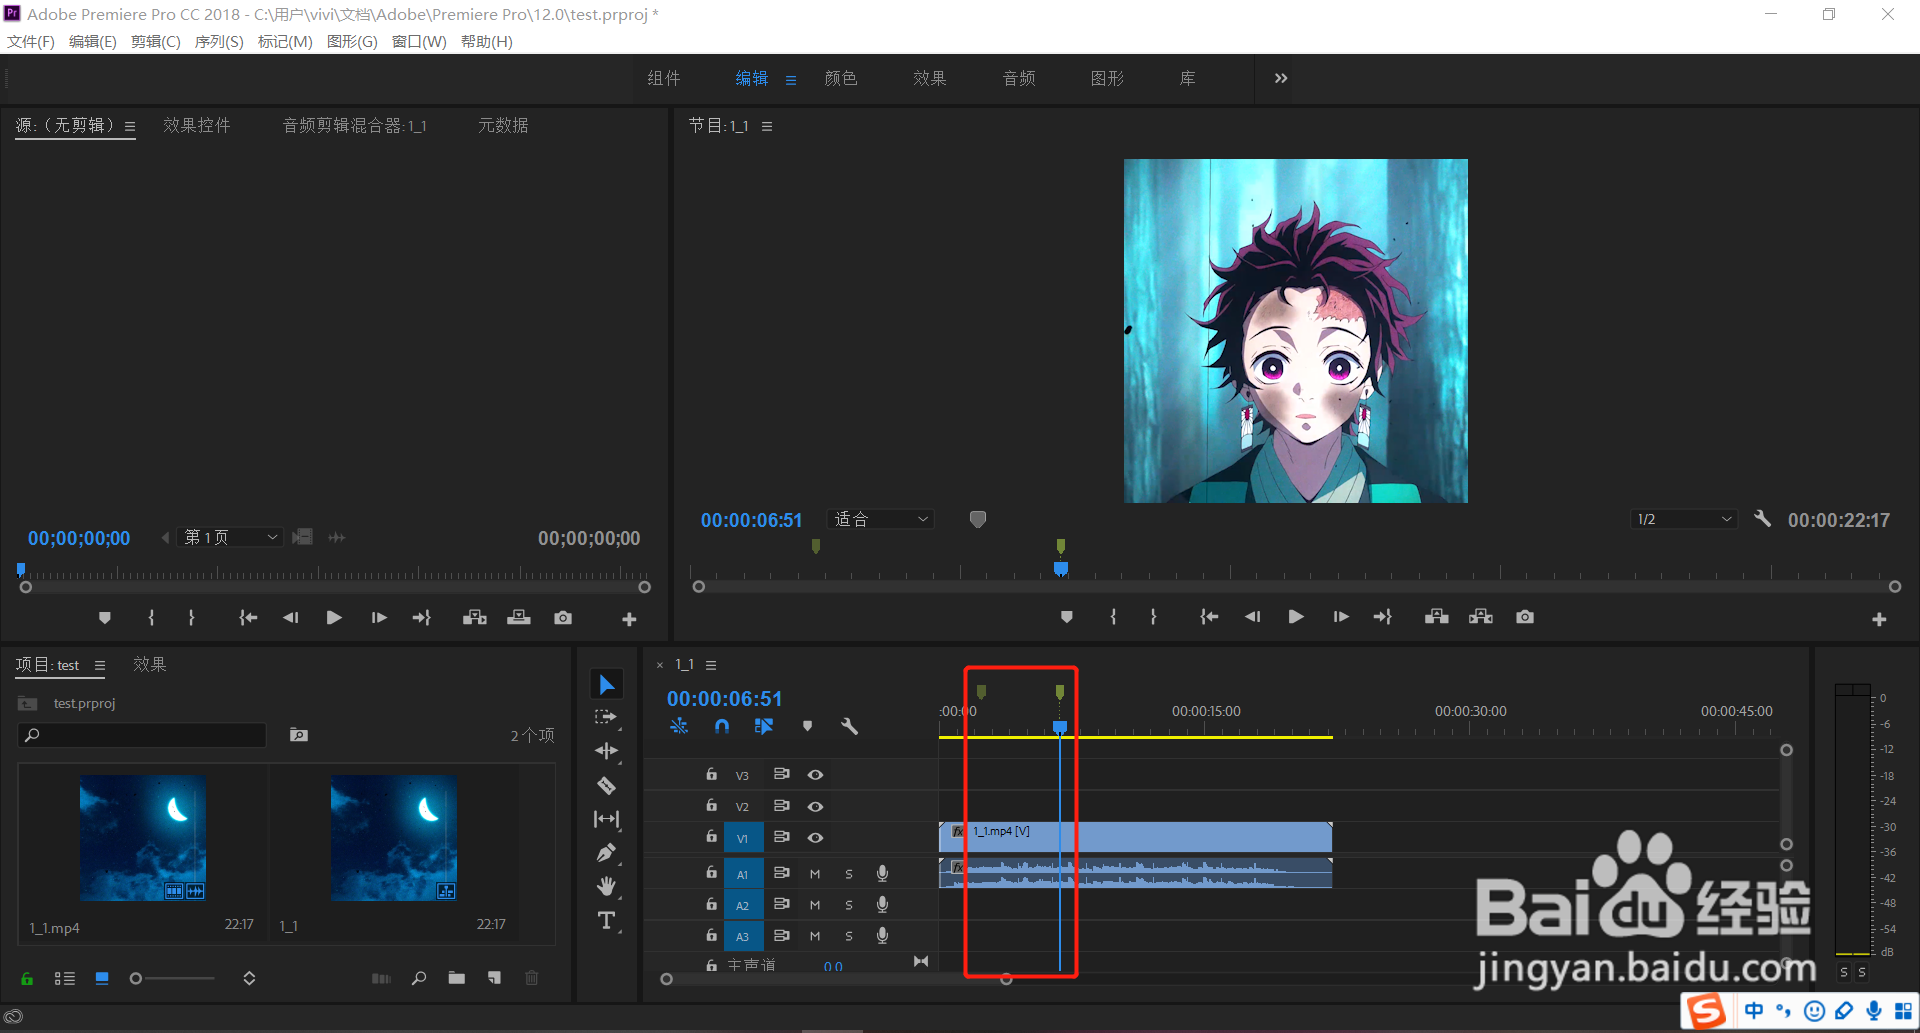The width and height of the screenshot is (1920, 1033).
Task: Select the Razor tool
Action: (606, 785)
